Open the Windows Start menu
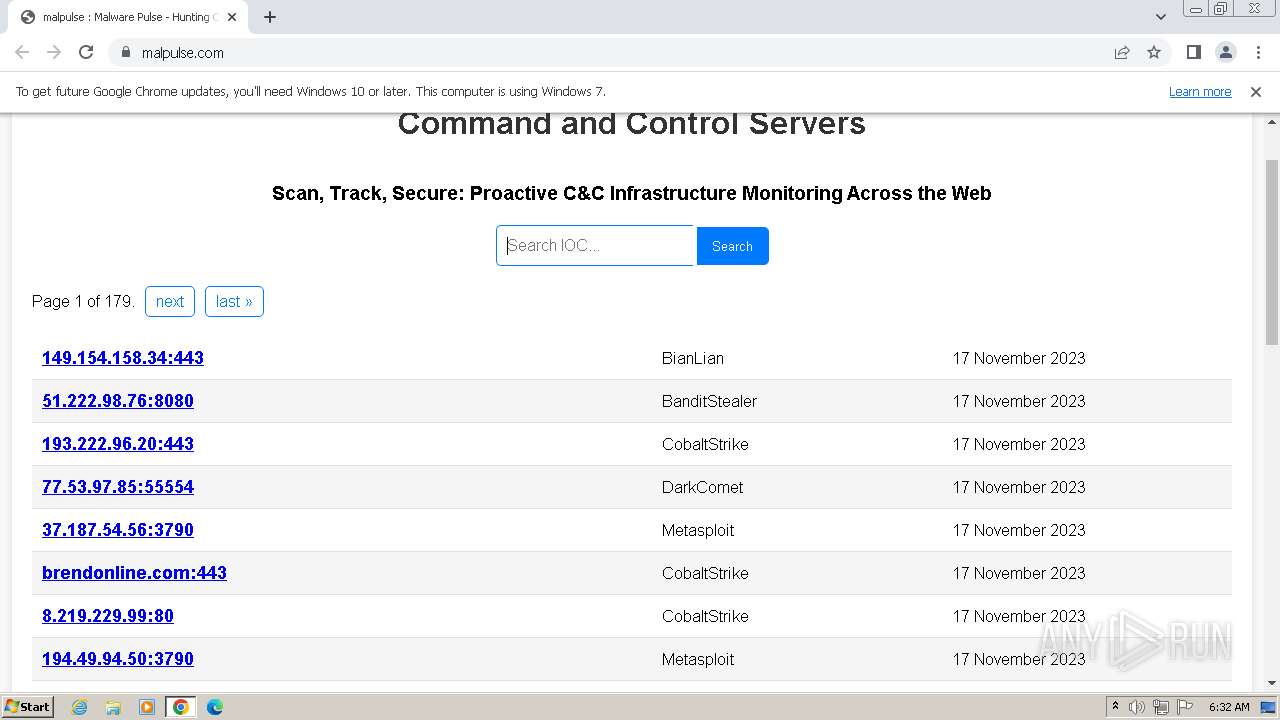This screenshot has height=720, width=1280. [x=28, y=707]
